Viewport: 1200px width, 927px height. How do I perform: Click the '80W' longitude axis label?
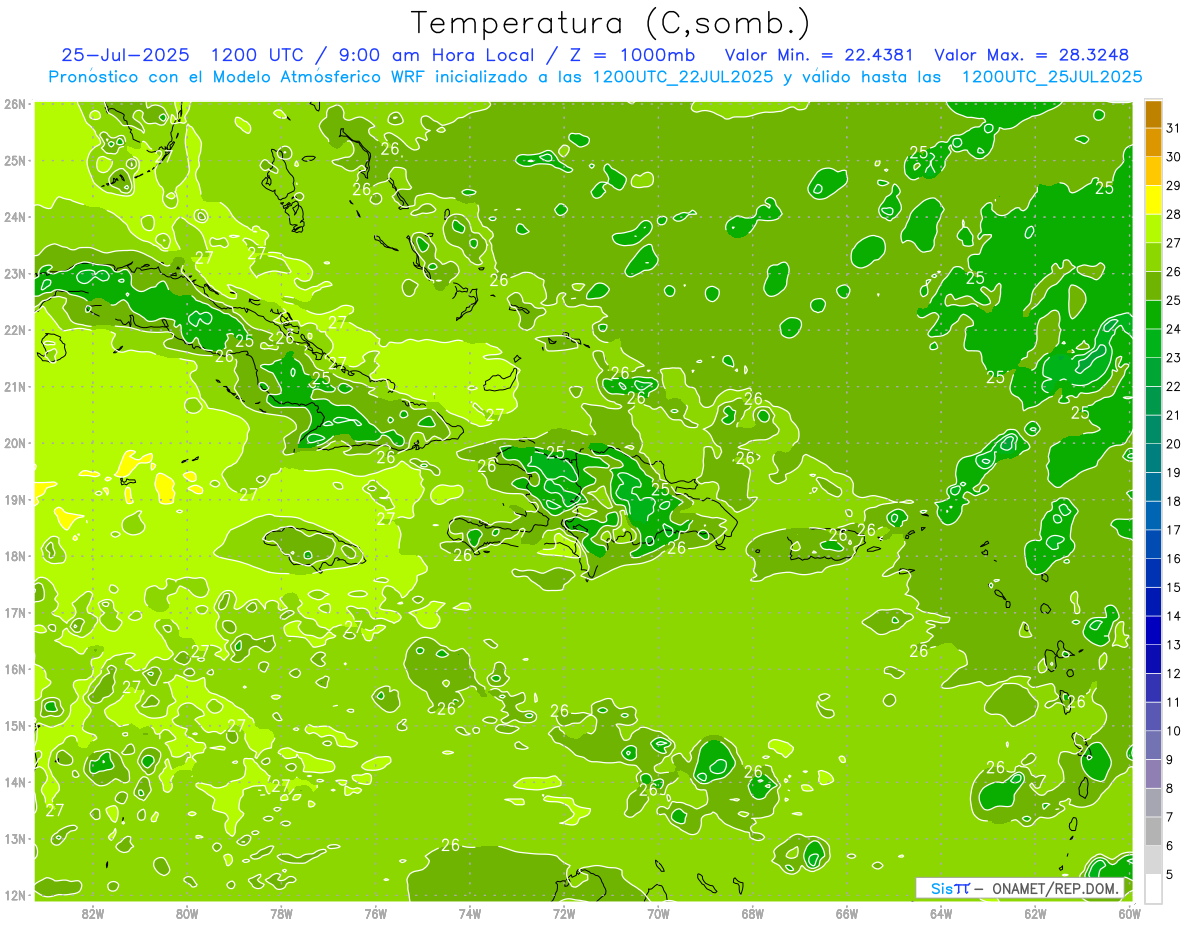[x=187, y=913]
